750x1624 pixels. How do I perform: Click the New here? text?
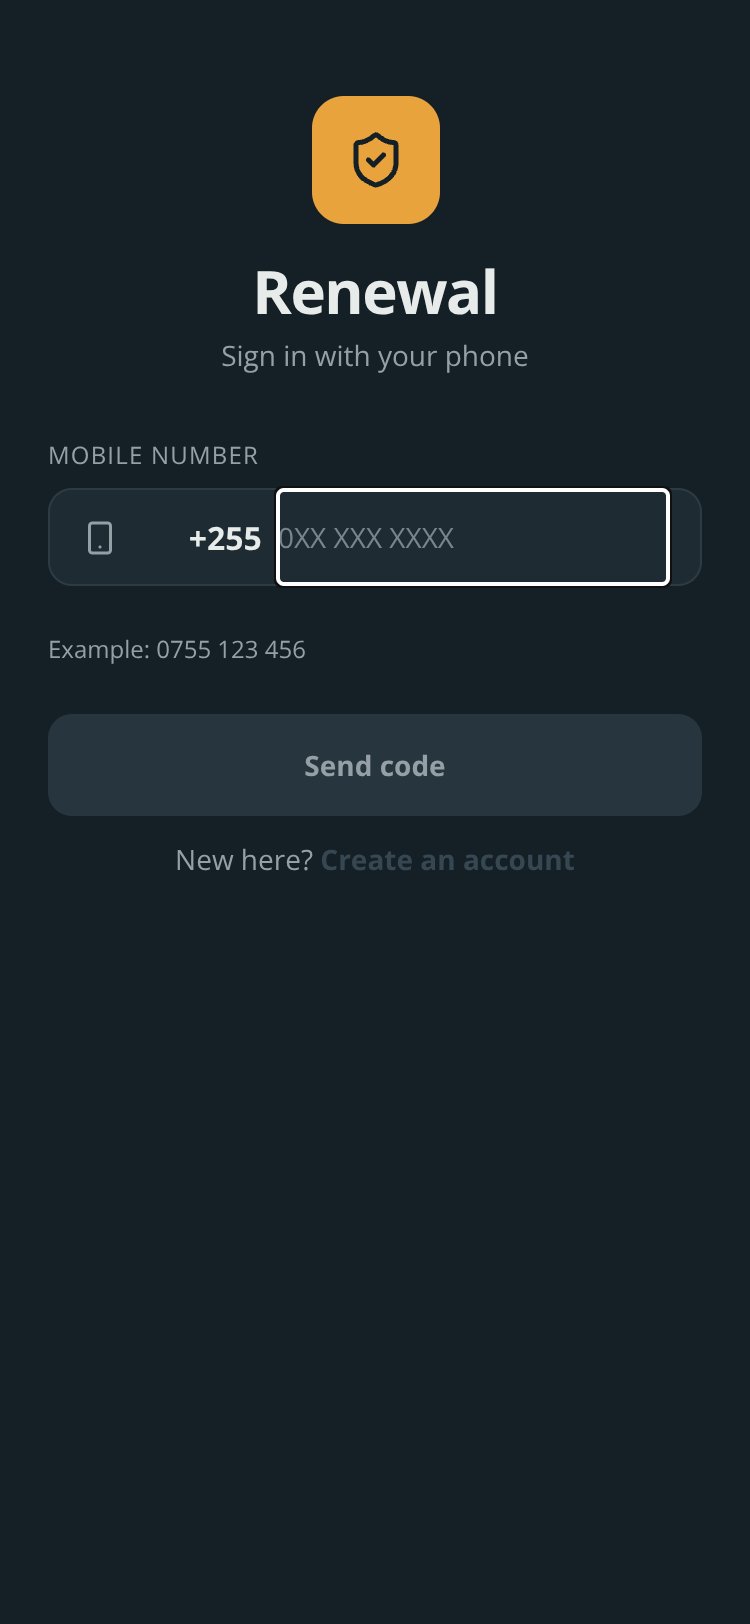pos(244,860)
